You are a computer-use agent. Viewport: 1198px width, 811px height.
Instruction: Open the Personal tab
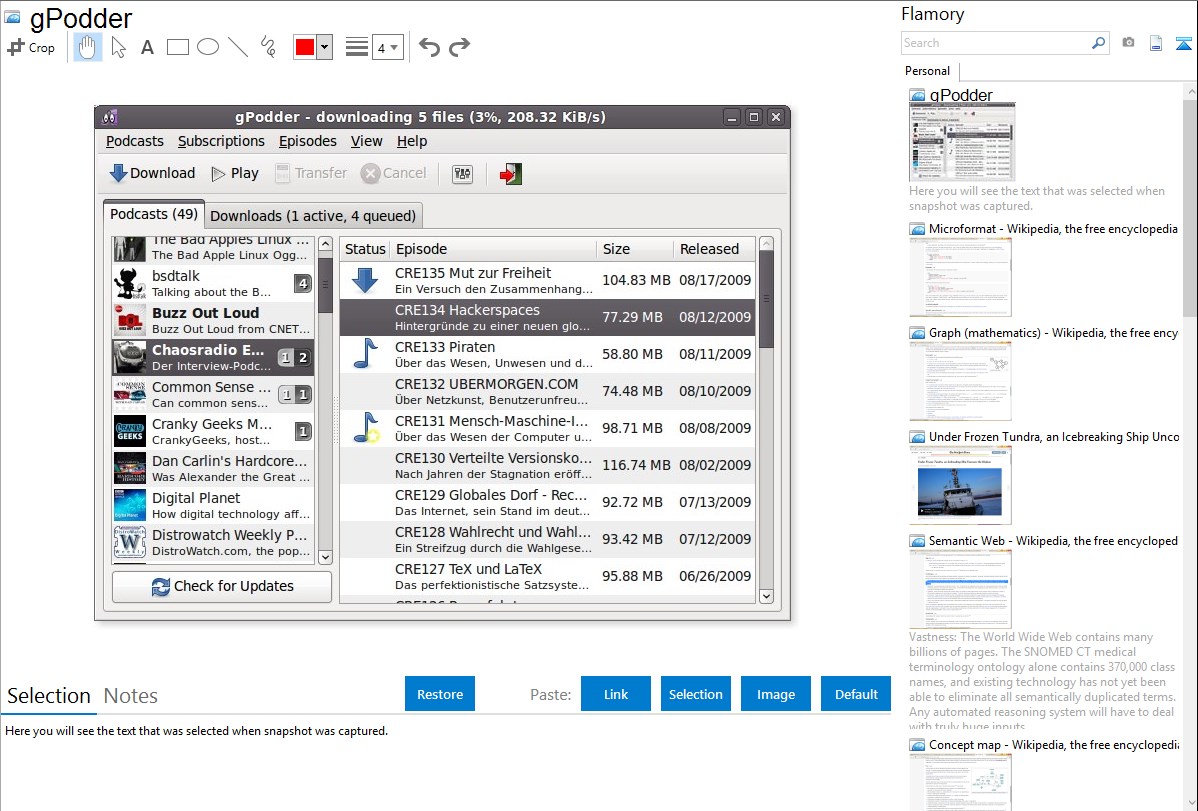[x=928, y=71]
